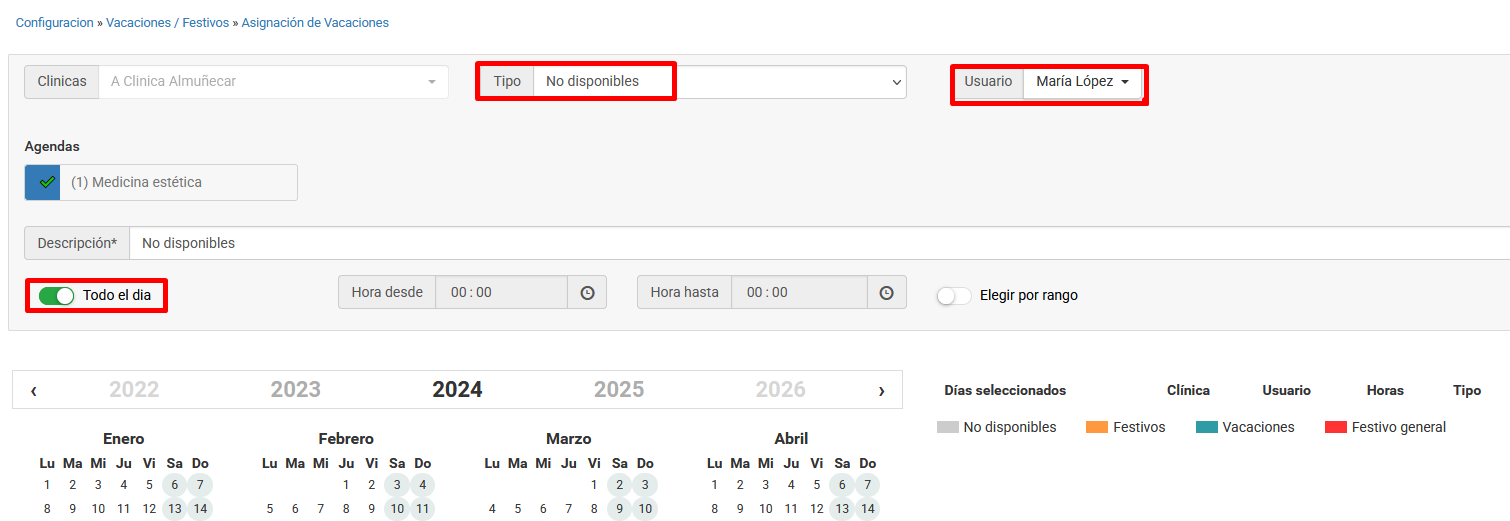Go to previous year with left arrow
This screenshot has width=1510, height=521.
34,390
